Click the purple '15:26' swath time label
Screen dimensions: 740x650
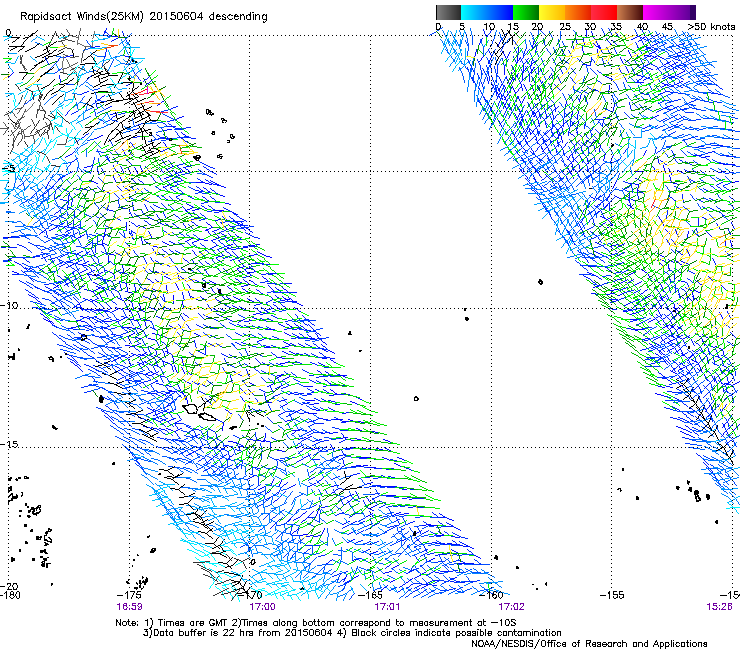(x=719, y=607)
